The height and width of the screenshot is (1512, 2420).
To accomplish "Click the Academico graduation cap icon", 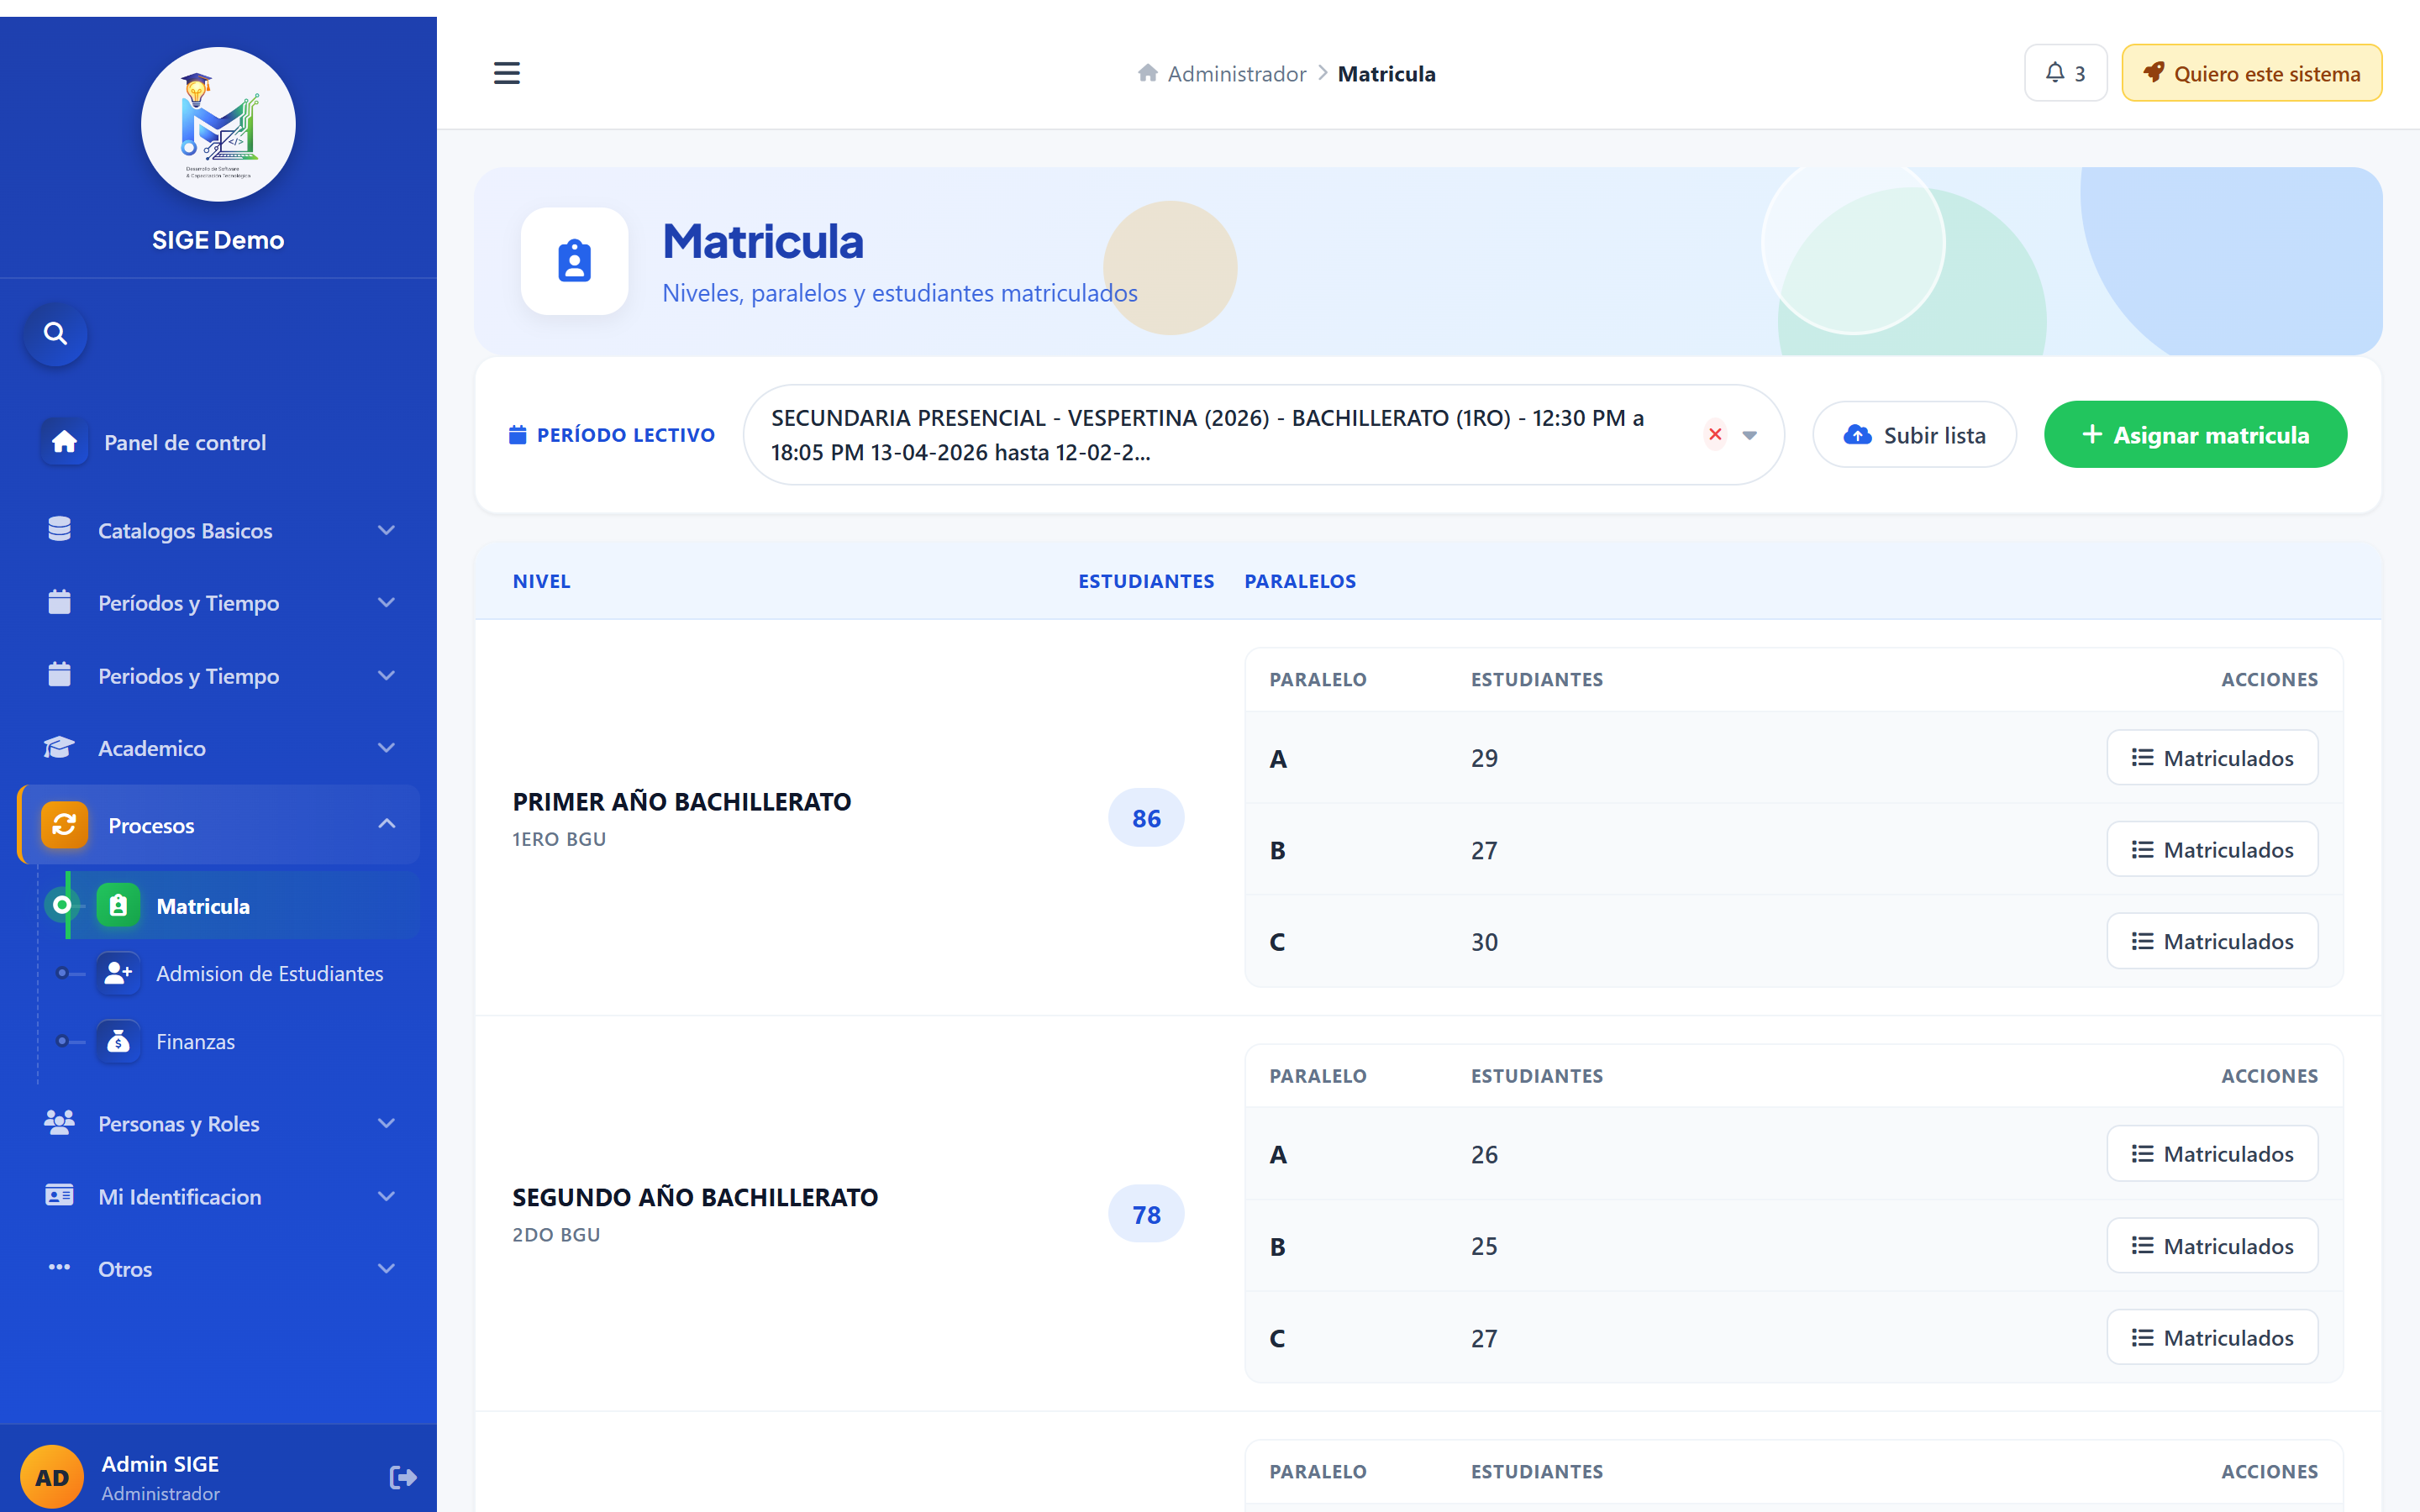I will click(x=59, y=748).
